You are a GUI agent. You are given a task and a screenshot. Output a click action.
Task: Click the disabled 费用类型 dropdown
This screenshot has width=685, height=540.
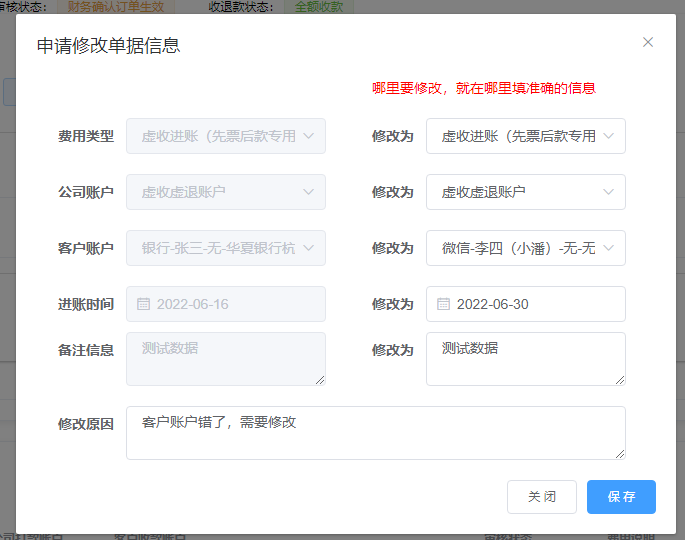[x=225, y=136]
